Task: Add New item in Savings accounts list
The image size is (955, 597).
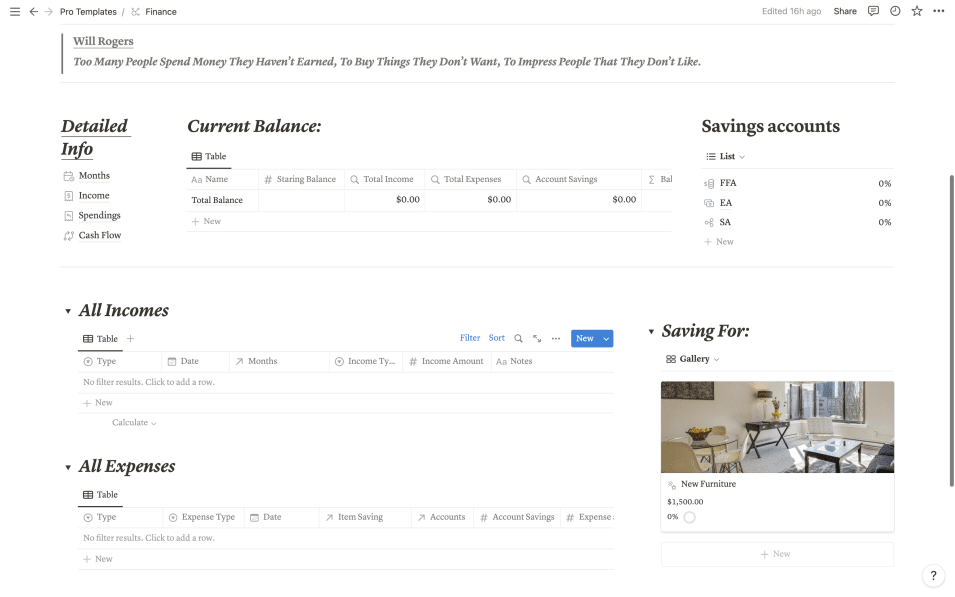Action: (797, 242)
